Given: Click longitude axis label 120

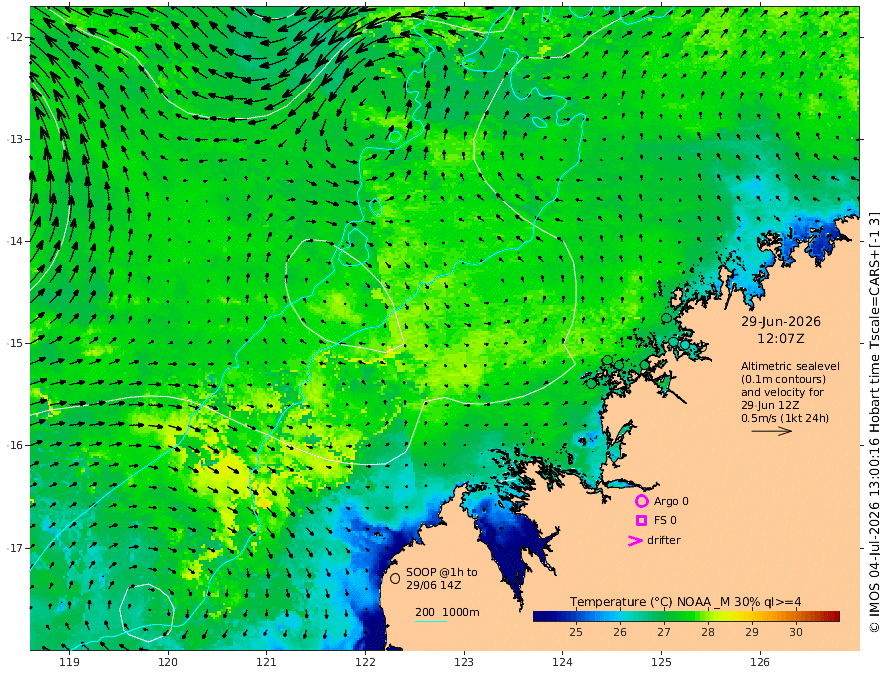Looking at the screenshot, I should (168, 663).
